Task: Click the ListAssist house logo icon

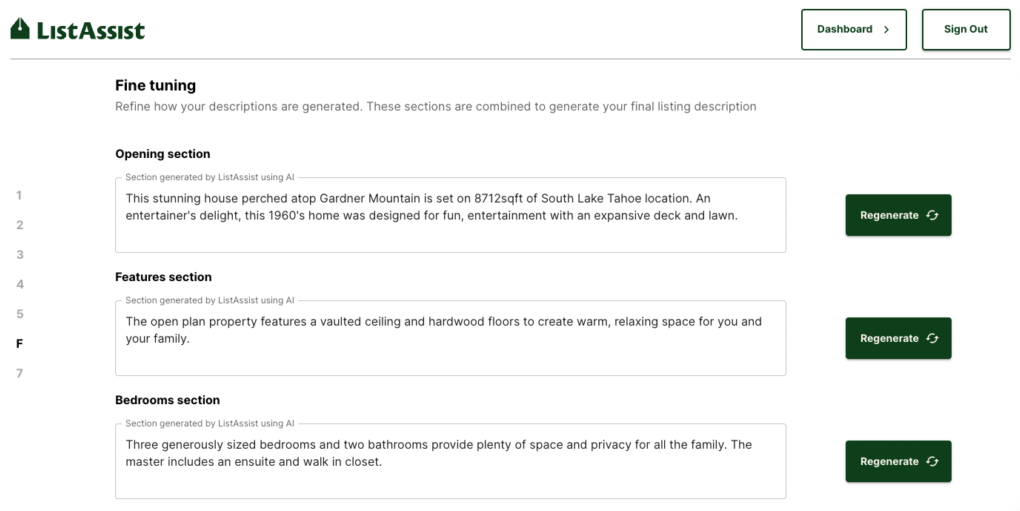Action: pyautogui.click(x=20, y=30)
